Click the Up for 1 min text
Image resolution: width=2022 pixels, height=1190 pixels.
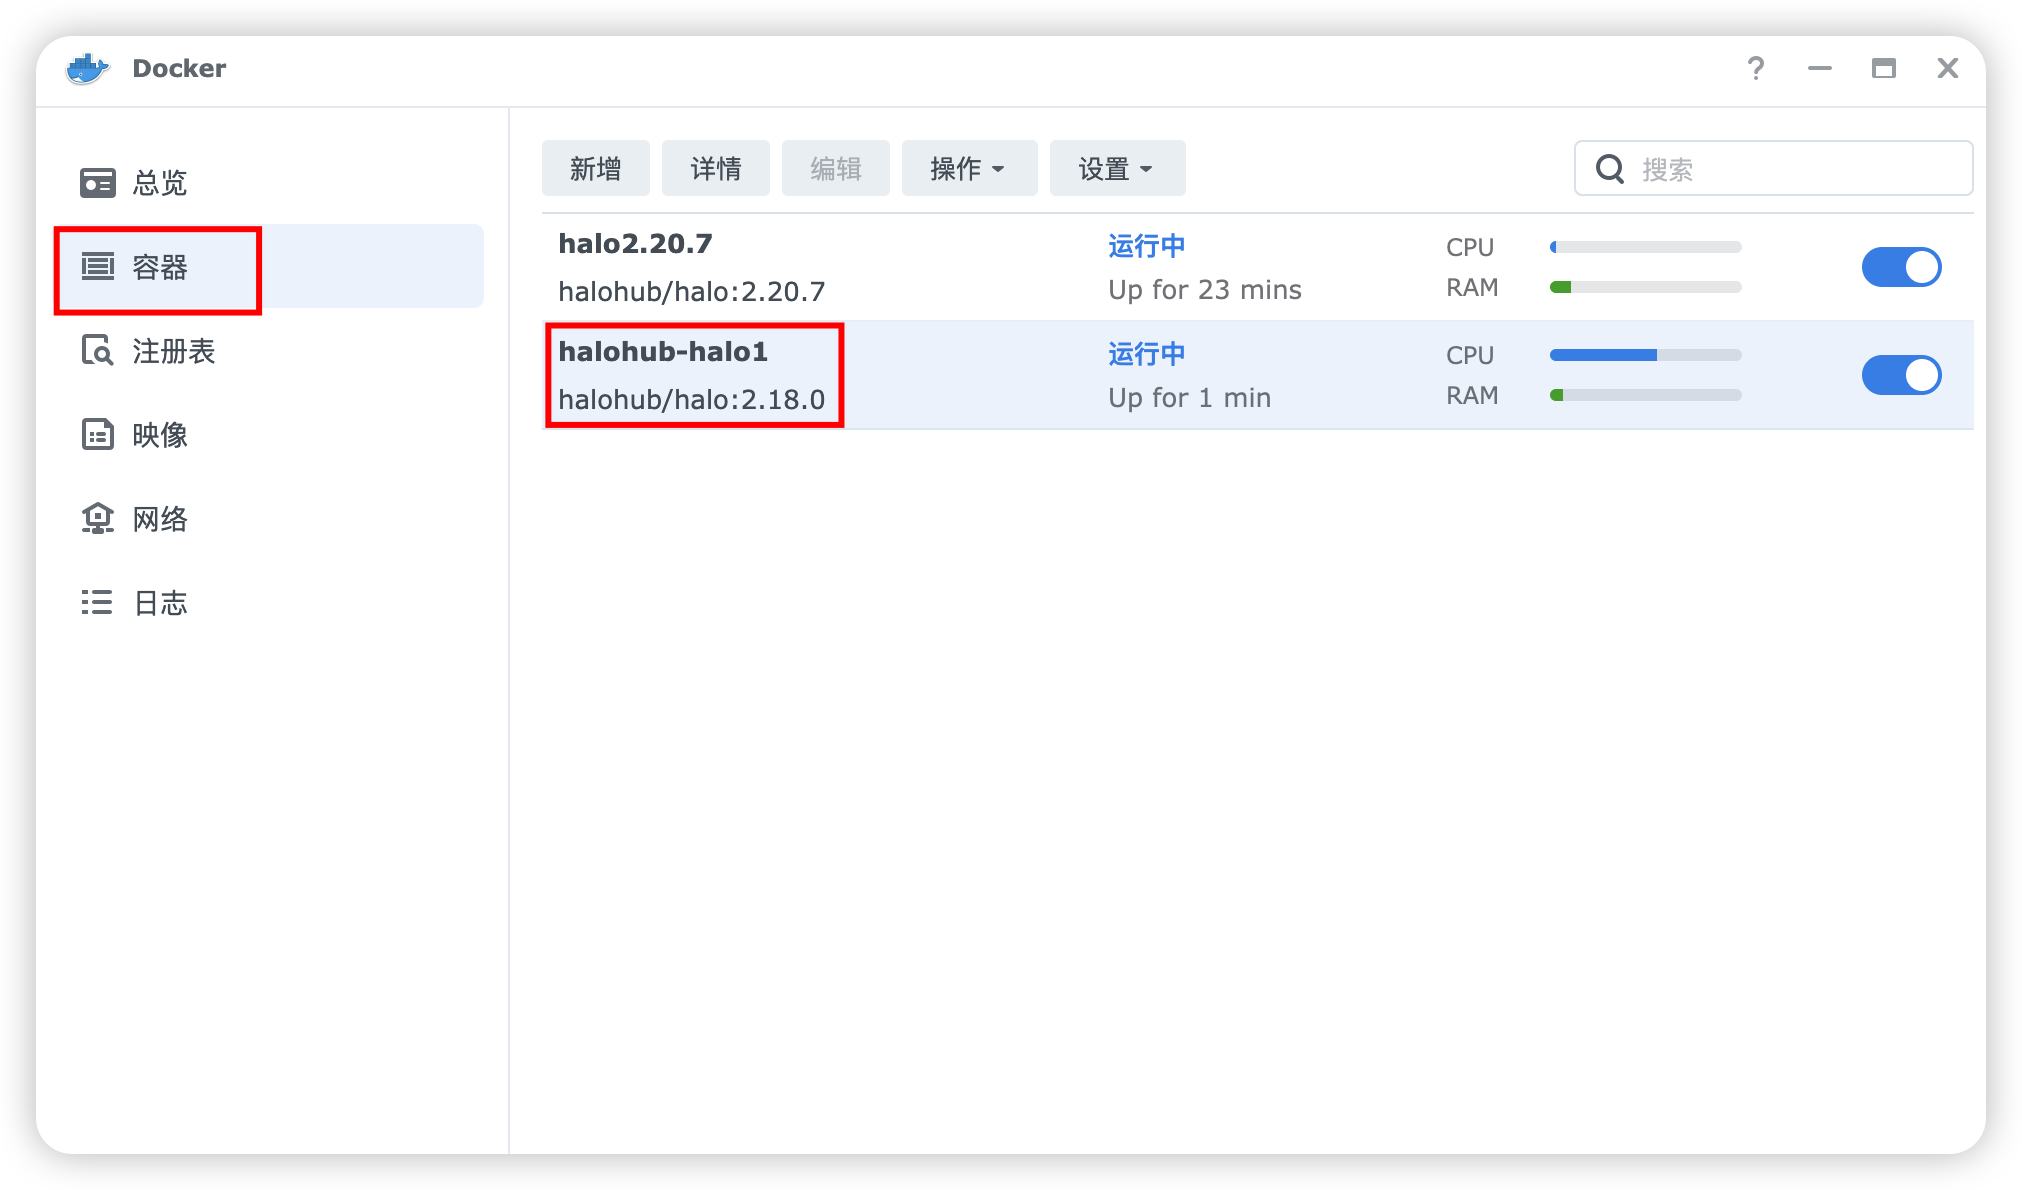point(1190,398)
